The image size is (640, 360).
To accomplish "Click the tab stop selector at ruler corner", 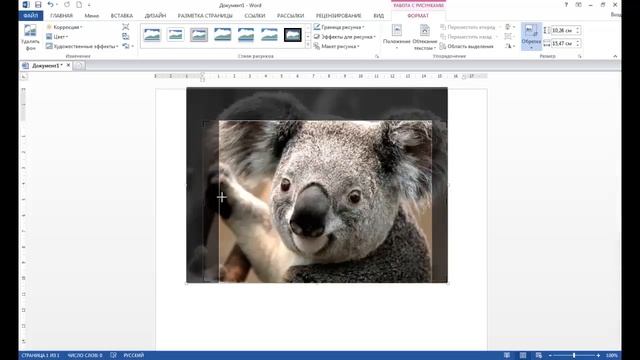I will pos(24,76).
